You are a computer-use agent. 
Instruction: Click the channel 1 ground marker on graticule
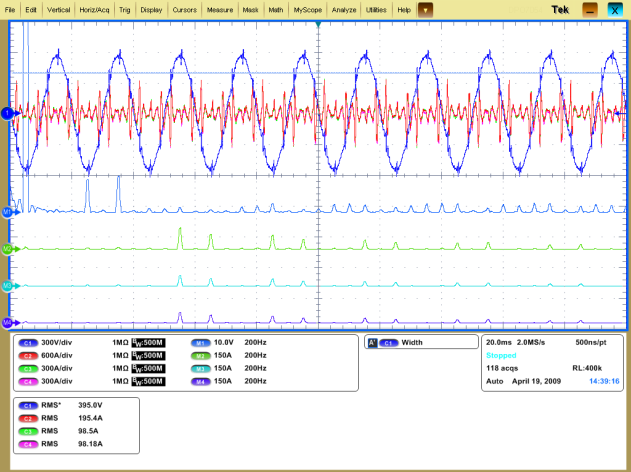click(9, 114)
